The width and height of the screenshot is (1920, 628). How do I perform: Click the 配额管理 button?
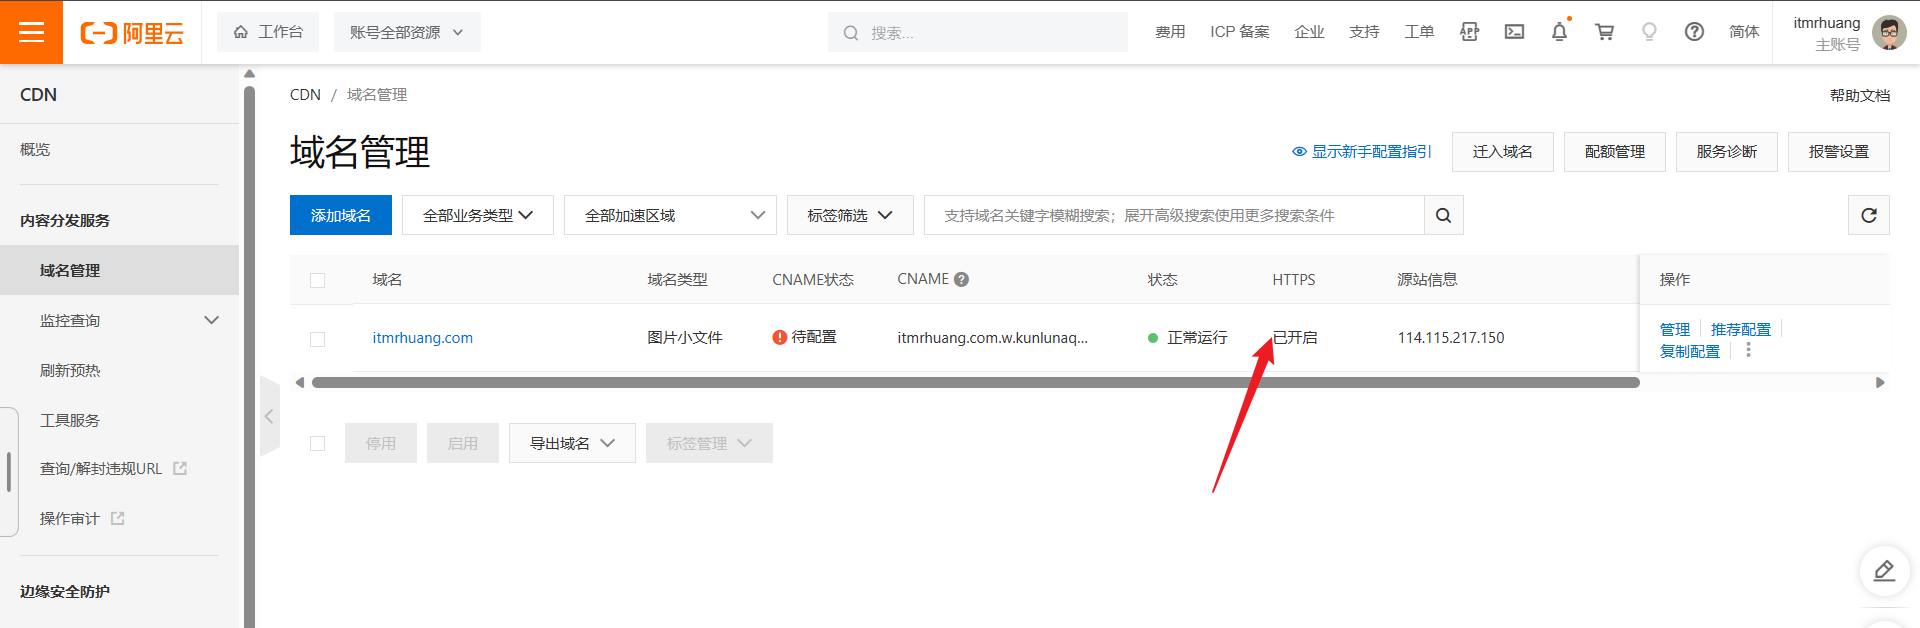point(1615,152)
